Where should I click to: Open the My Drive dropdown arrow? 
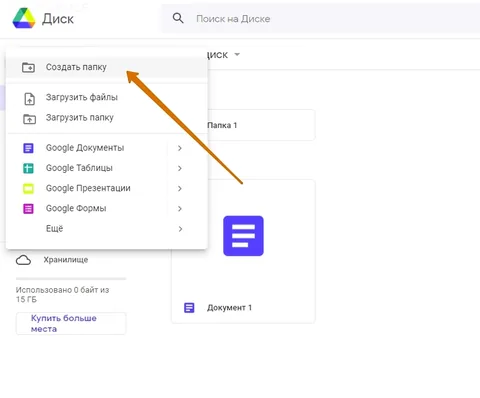point(237,54)
